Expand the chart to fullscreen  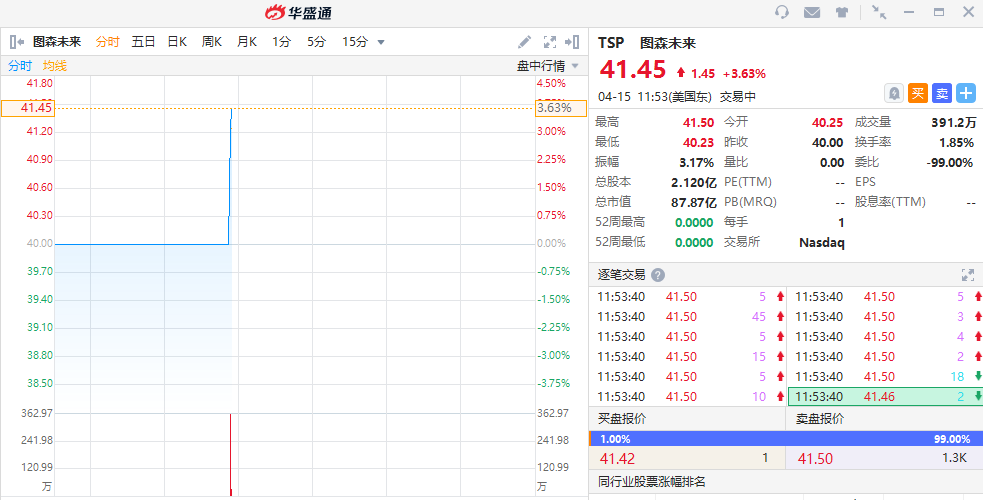[549, 42]
